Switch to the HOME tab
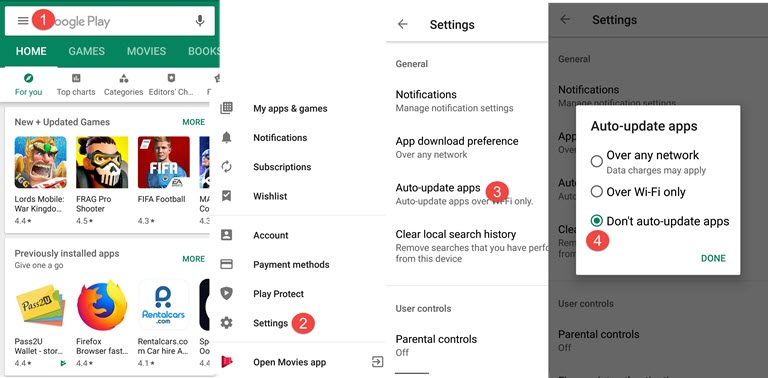 click(x=31, y=51)
